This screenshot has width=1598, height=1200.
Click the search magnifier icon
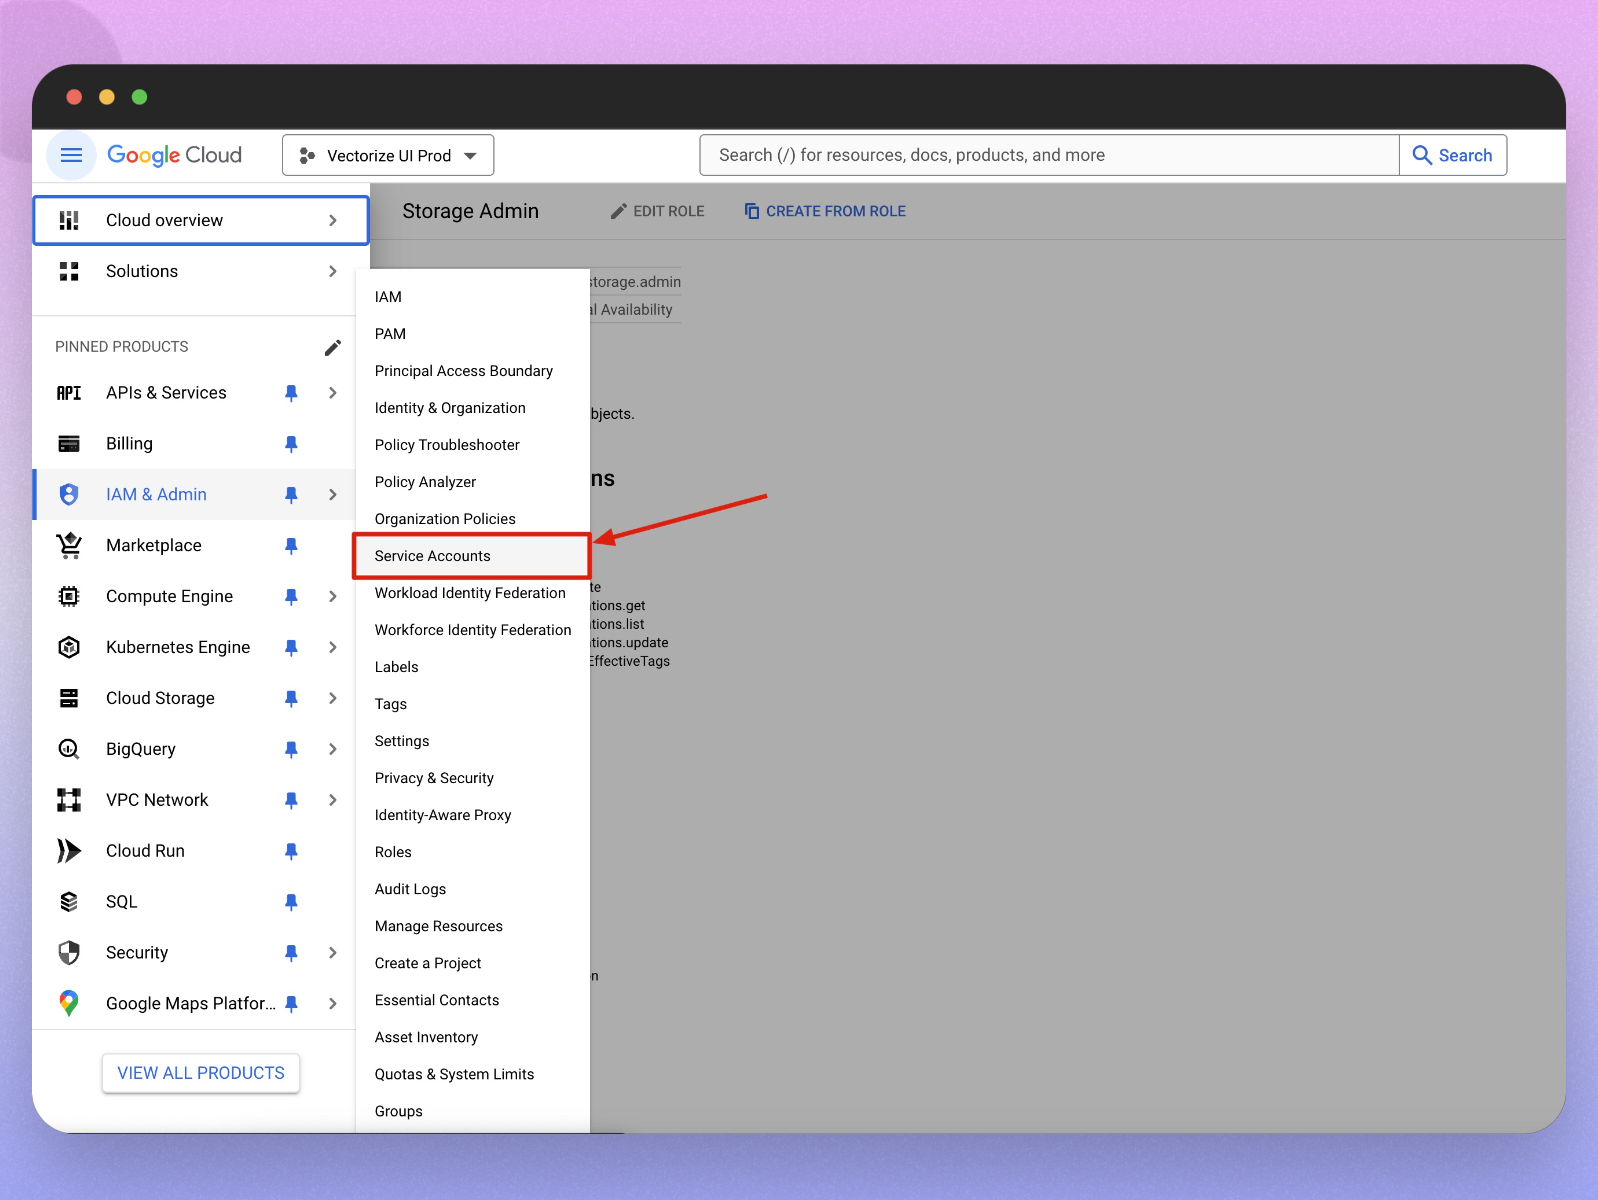(1421, 155)
